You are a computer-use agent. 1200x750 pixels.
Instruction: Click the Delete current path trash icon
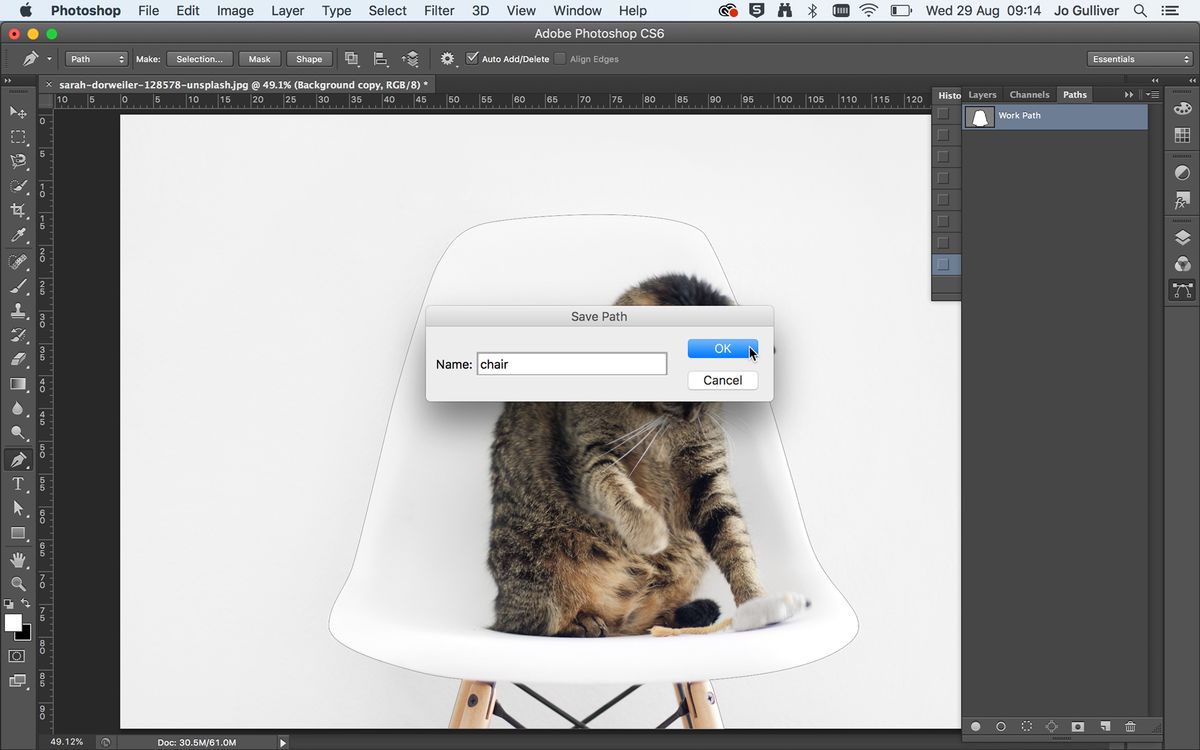[x=1130, y=727]
